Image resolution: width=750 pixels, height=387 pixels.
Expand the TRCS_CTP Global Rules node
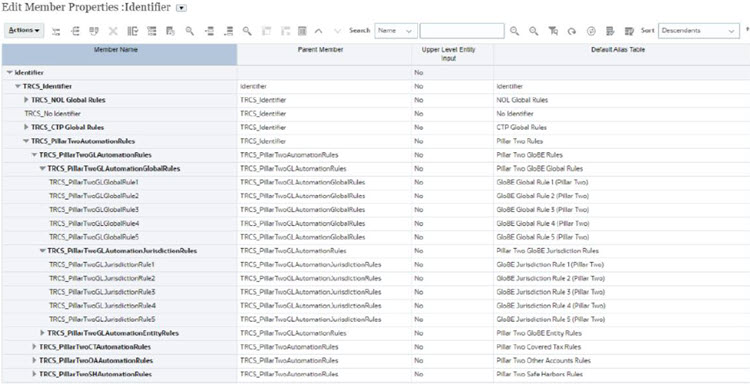coord(26,127)
